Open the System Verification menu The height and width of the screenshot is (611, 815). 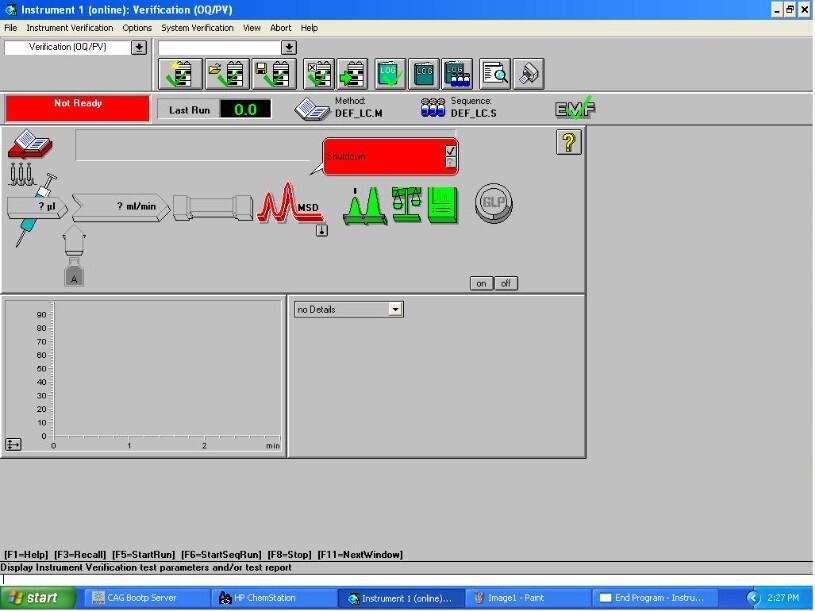pos(197,28)
